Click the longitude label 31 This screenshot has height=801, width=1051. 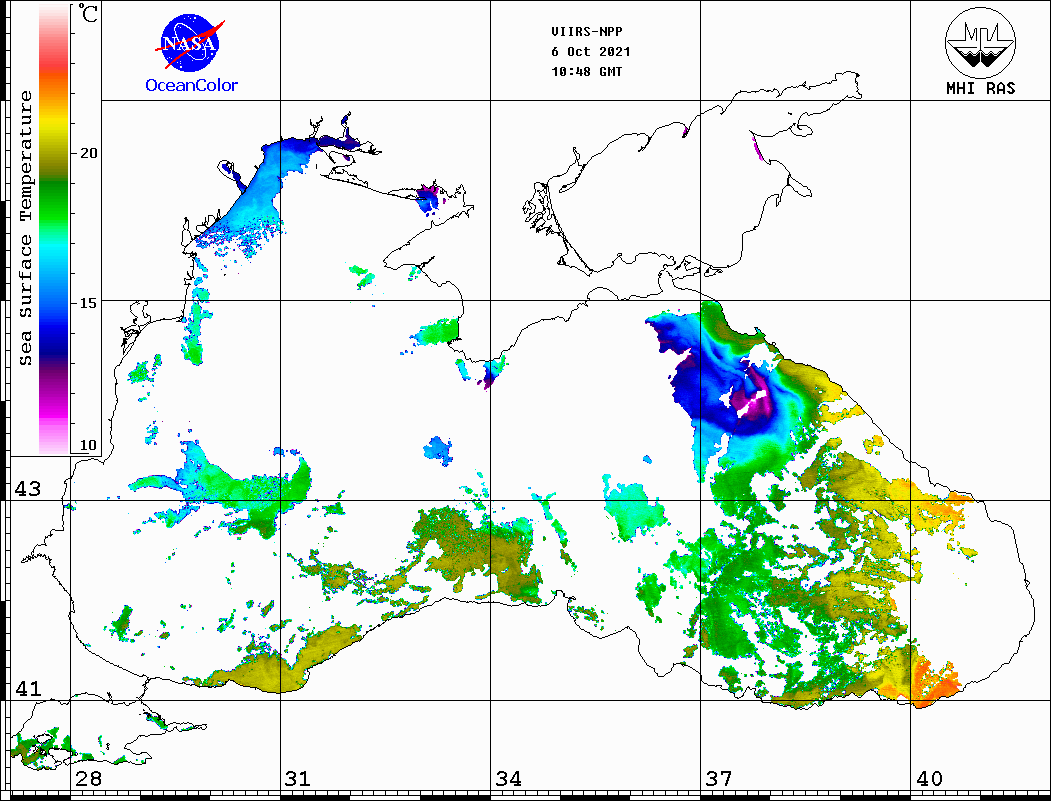coord(298,778)
